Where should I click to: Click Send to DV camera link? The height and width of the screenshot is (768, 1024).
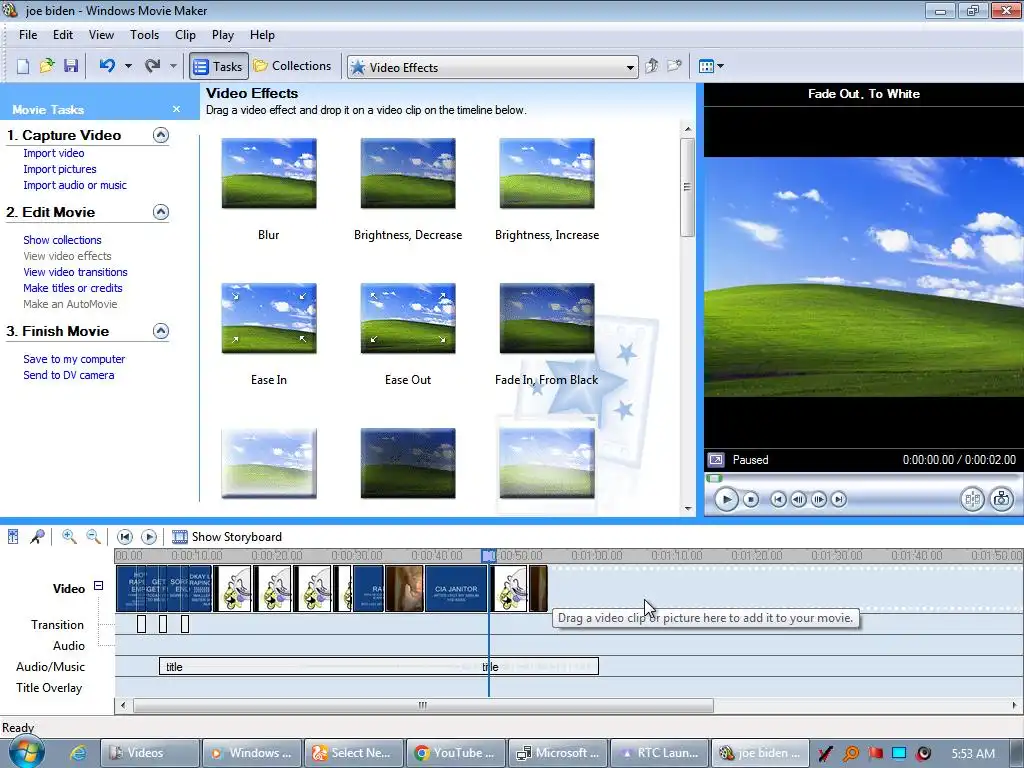[69, 375]
